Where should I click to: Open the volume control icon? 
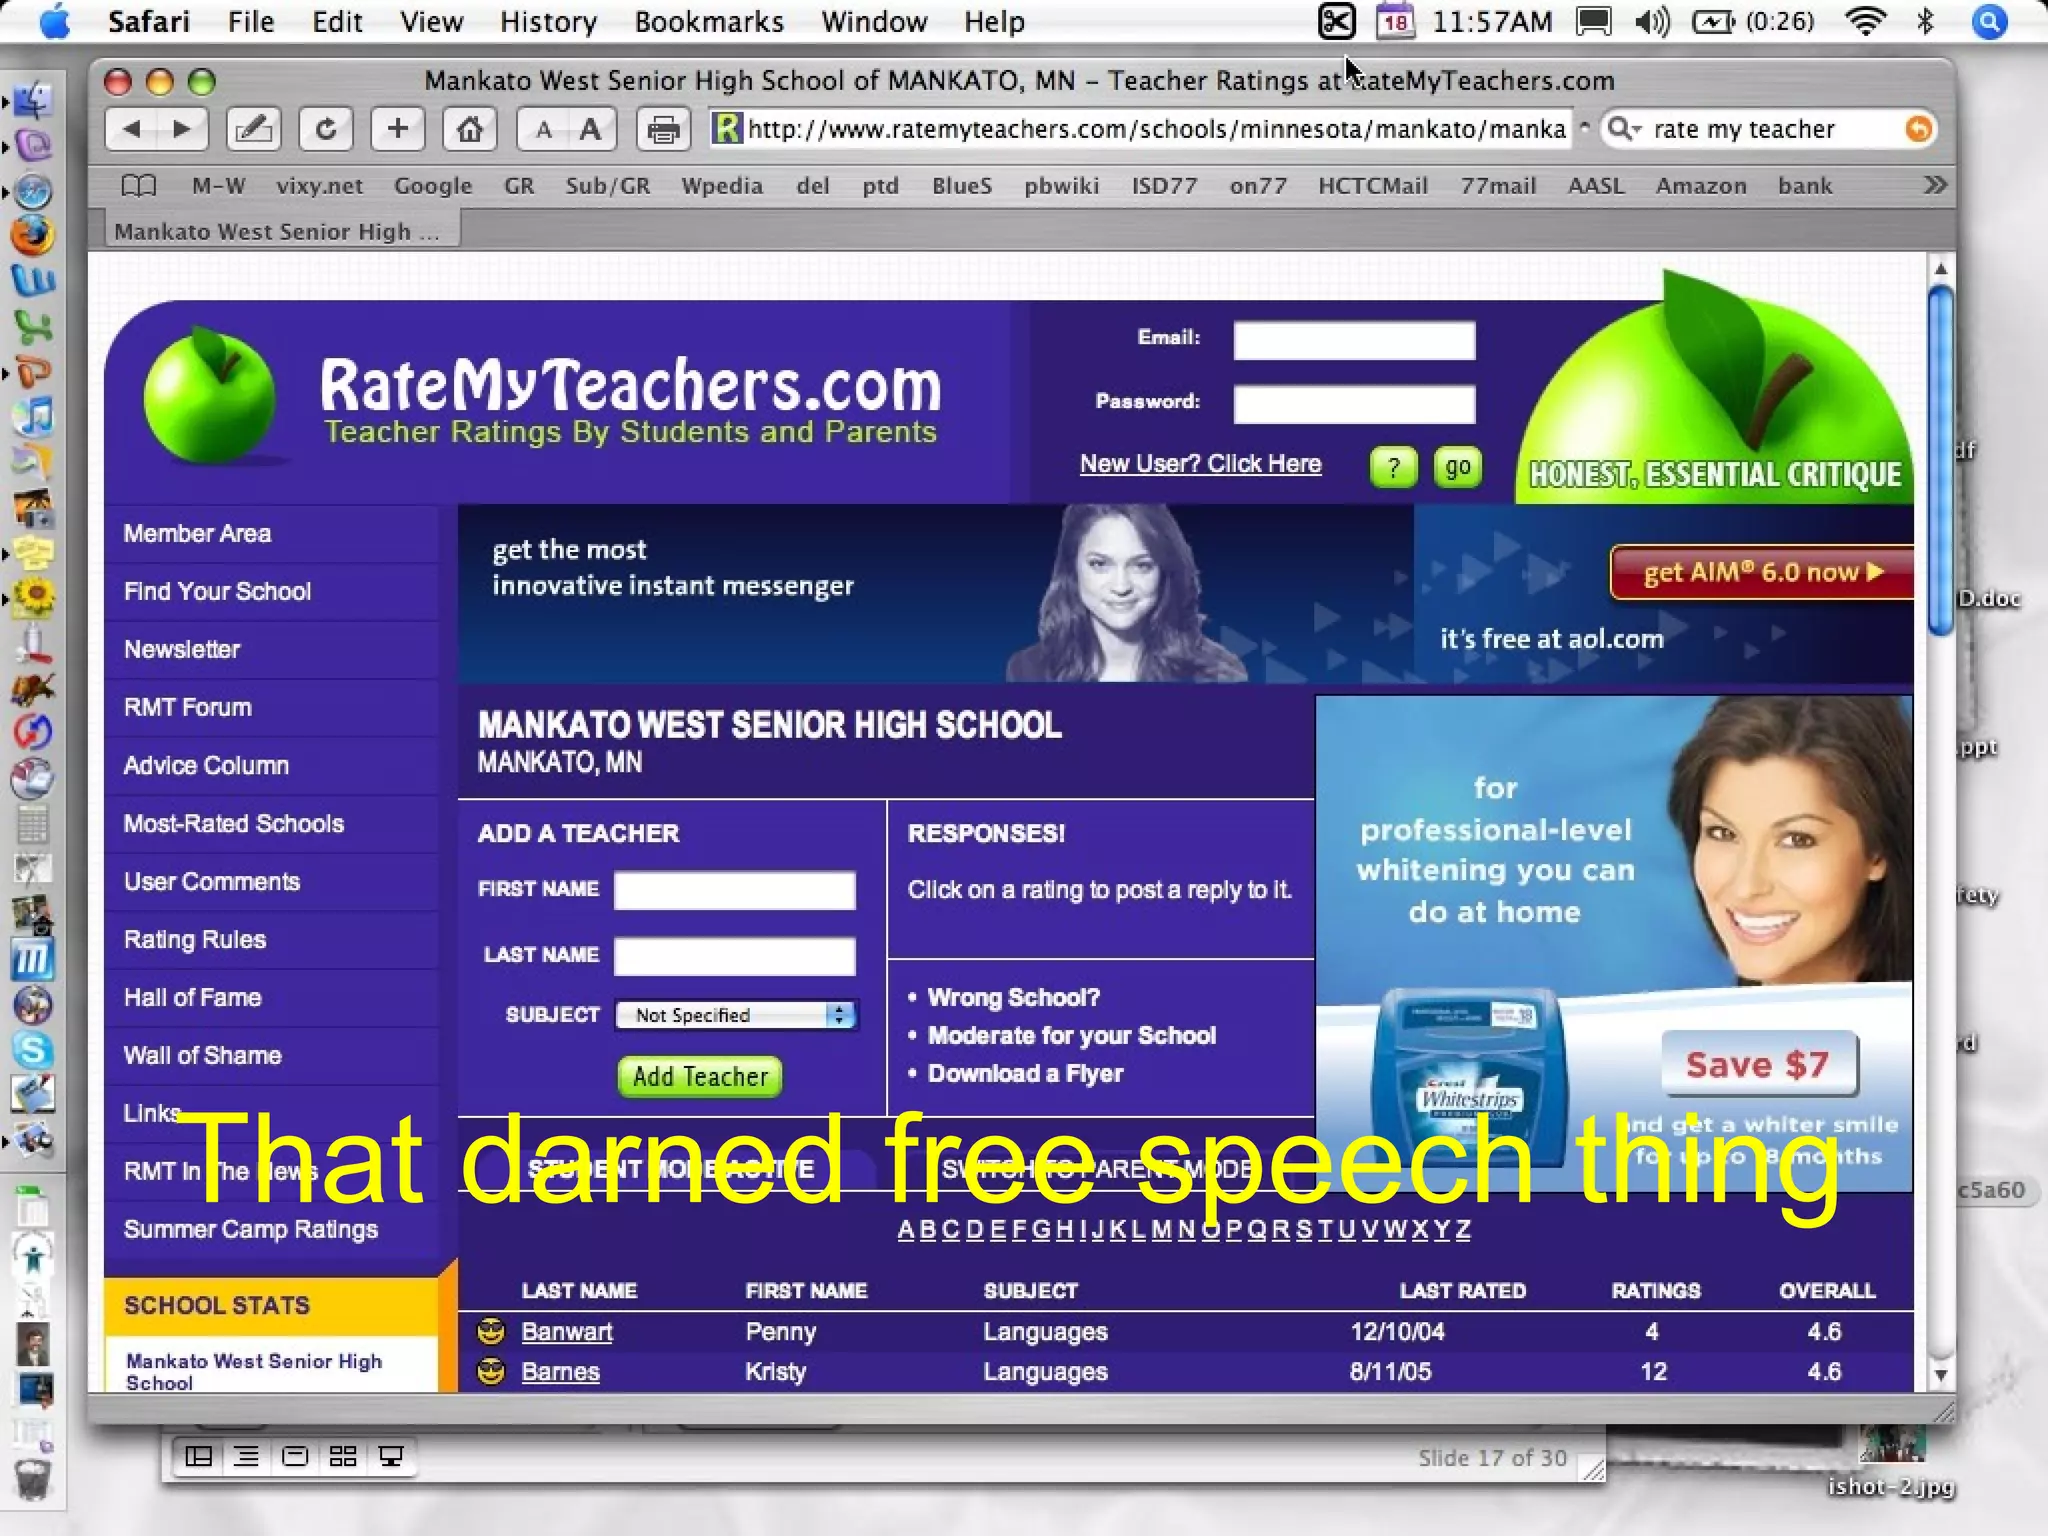[x=1652, y=22]
